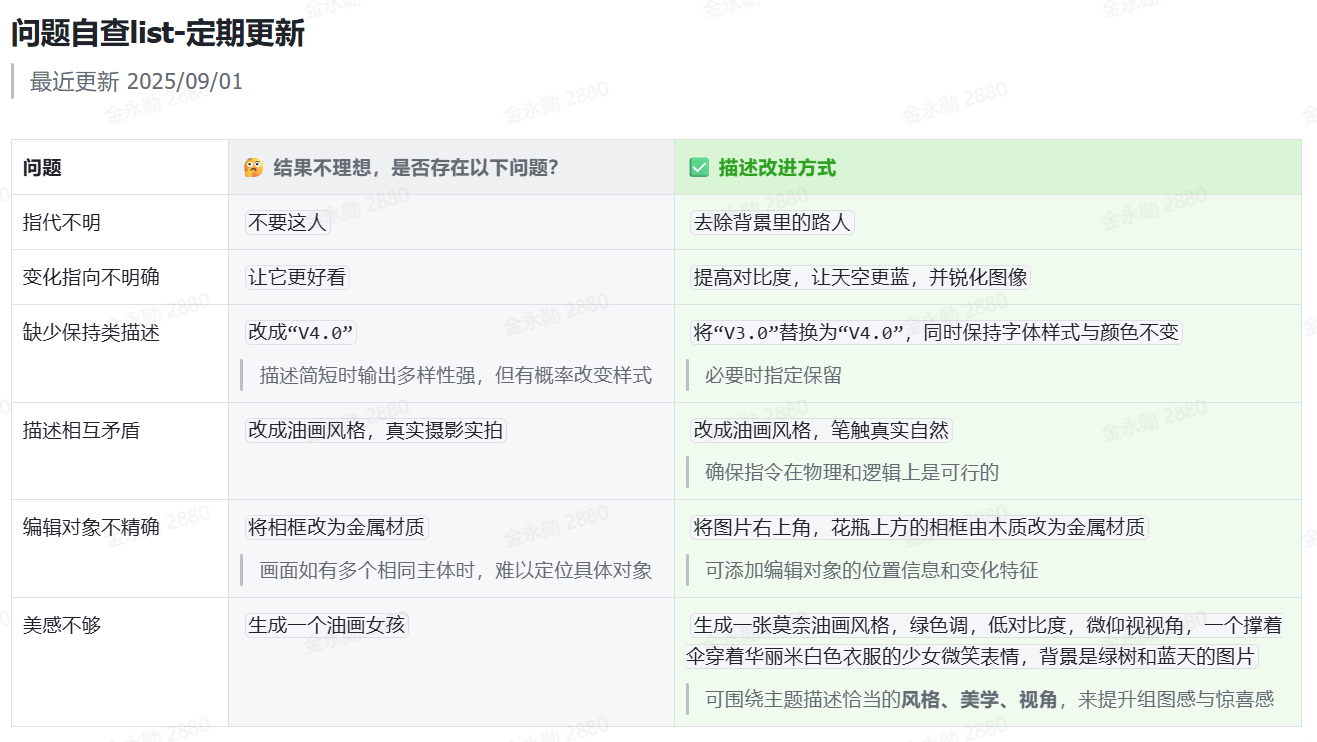Screen dimensions: 1317x742
Task: Click the inline code 改成“V4.0”
Action: point(301,333)
